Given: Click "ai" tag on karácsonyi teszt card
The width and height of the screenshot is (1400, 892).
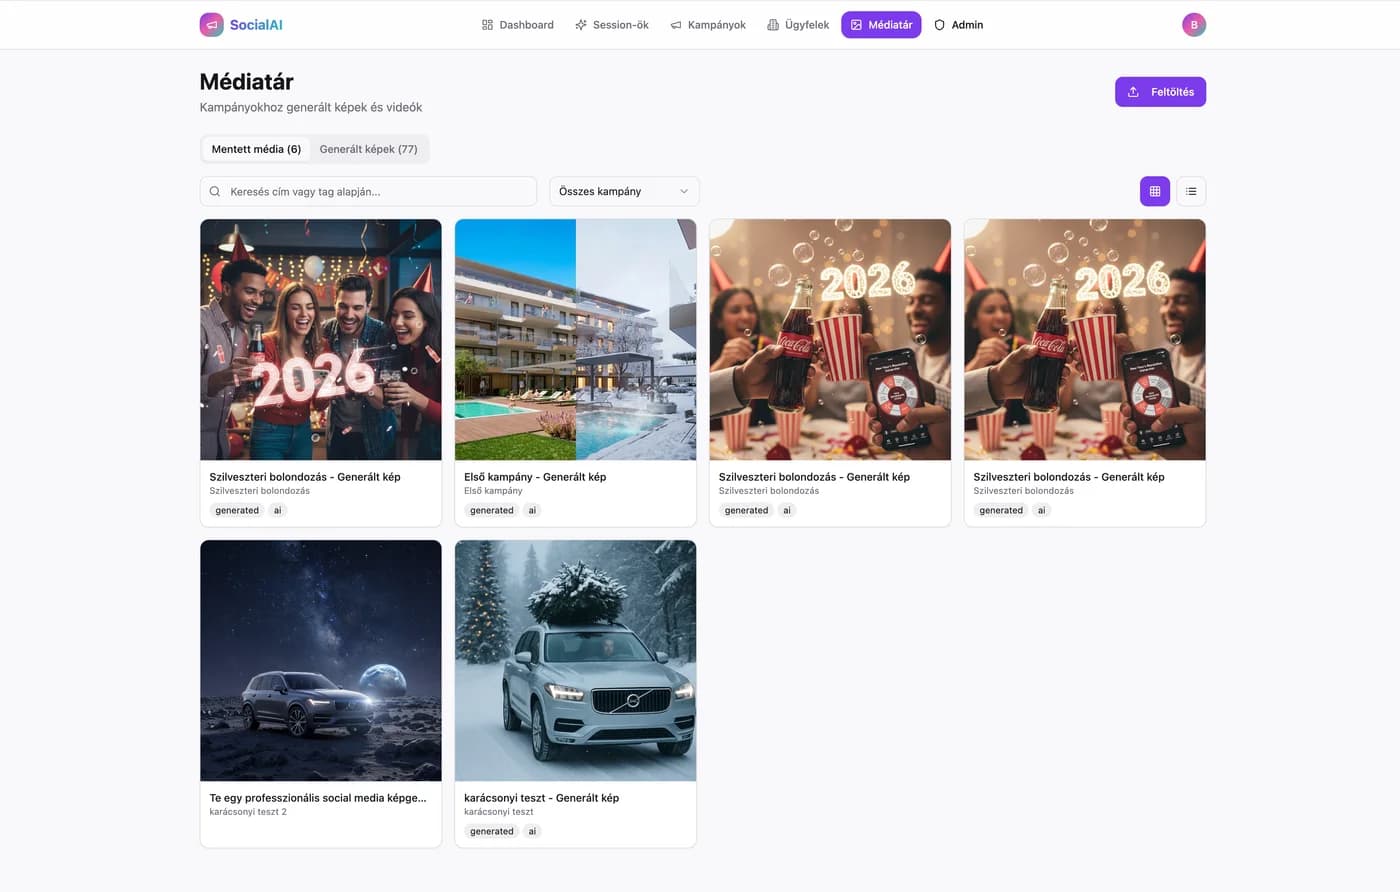Looking at the screenshot, I should click(x=532, y=831).
